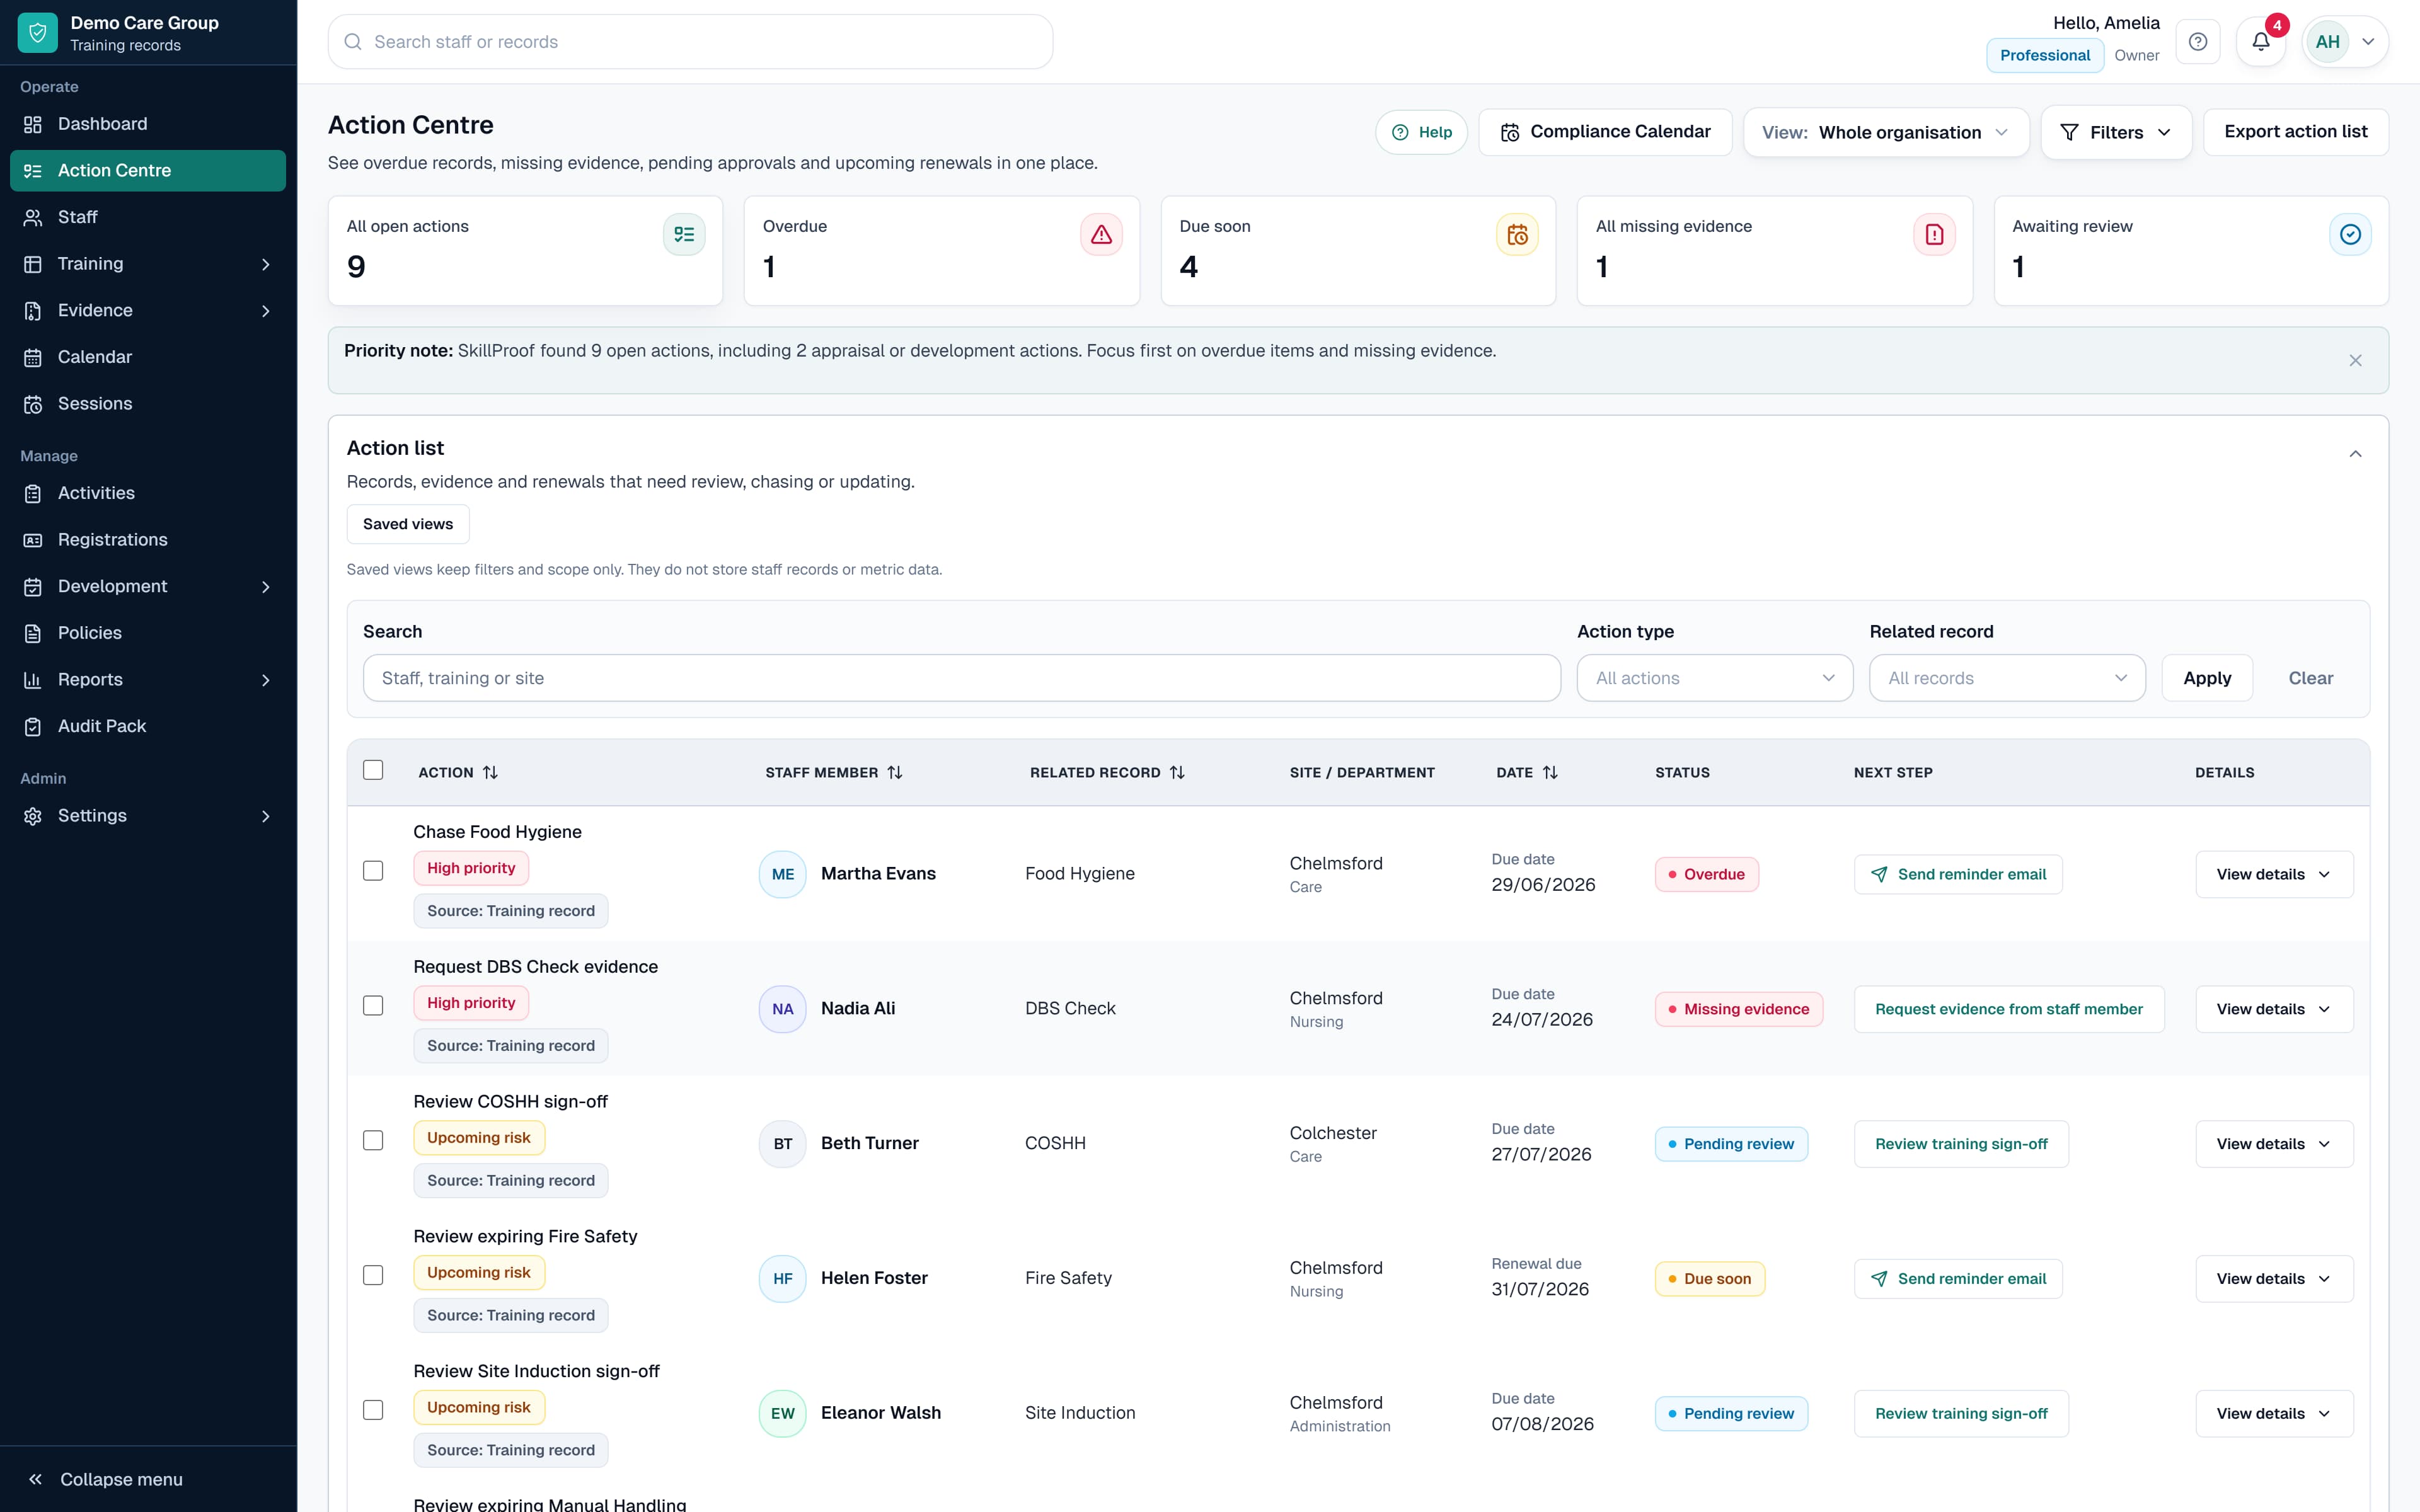Expand the Reports submenu in sidebar
The height and width of the screenshot is (1512, 2420).
[265, 680]
